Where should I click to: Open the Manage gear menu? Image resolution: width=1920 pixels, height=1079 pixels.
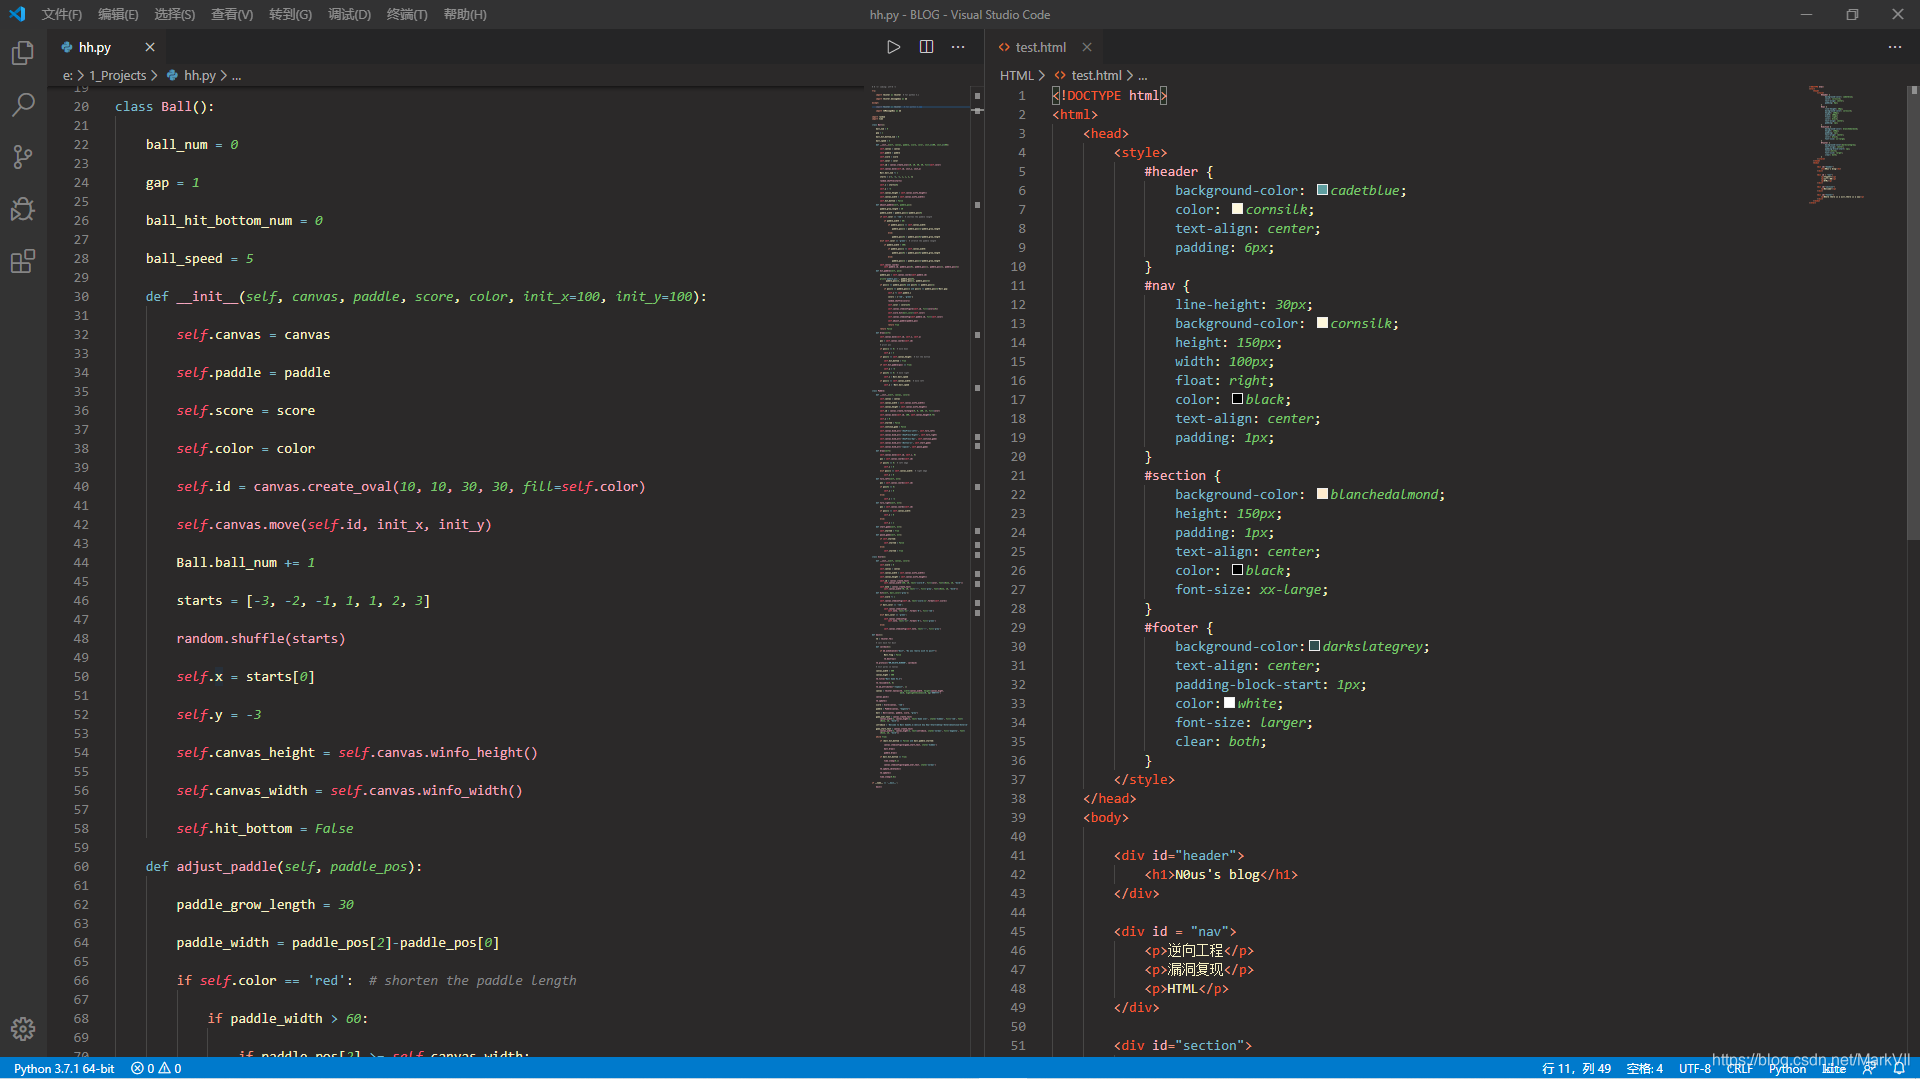(x=22, y=1029)
